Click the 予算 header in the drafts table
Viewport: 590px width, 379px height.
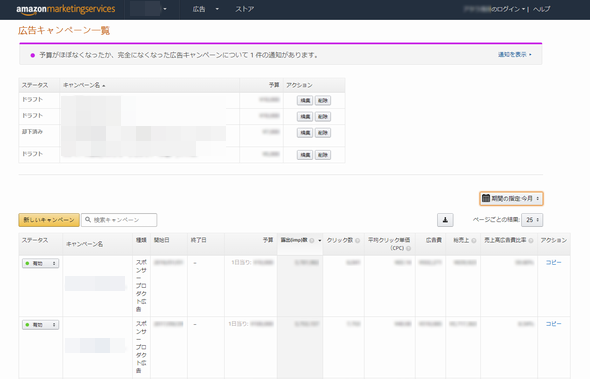(274, 85)
